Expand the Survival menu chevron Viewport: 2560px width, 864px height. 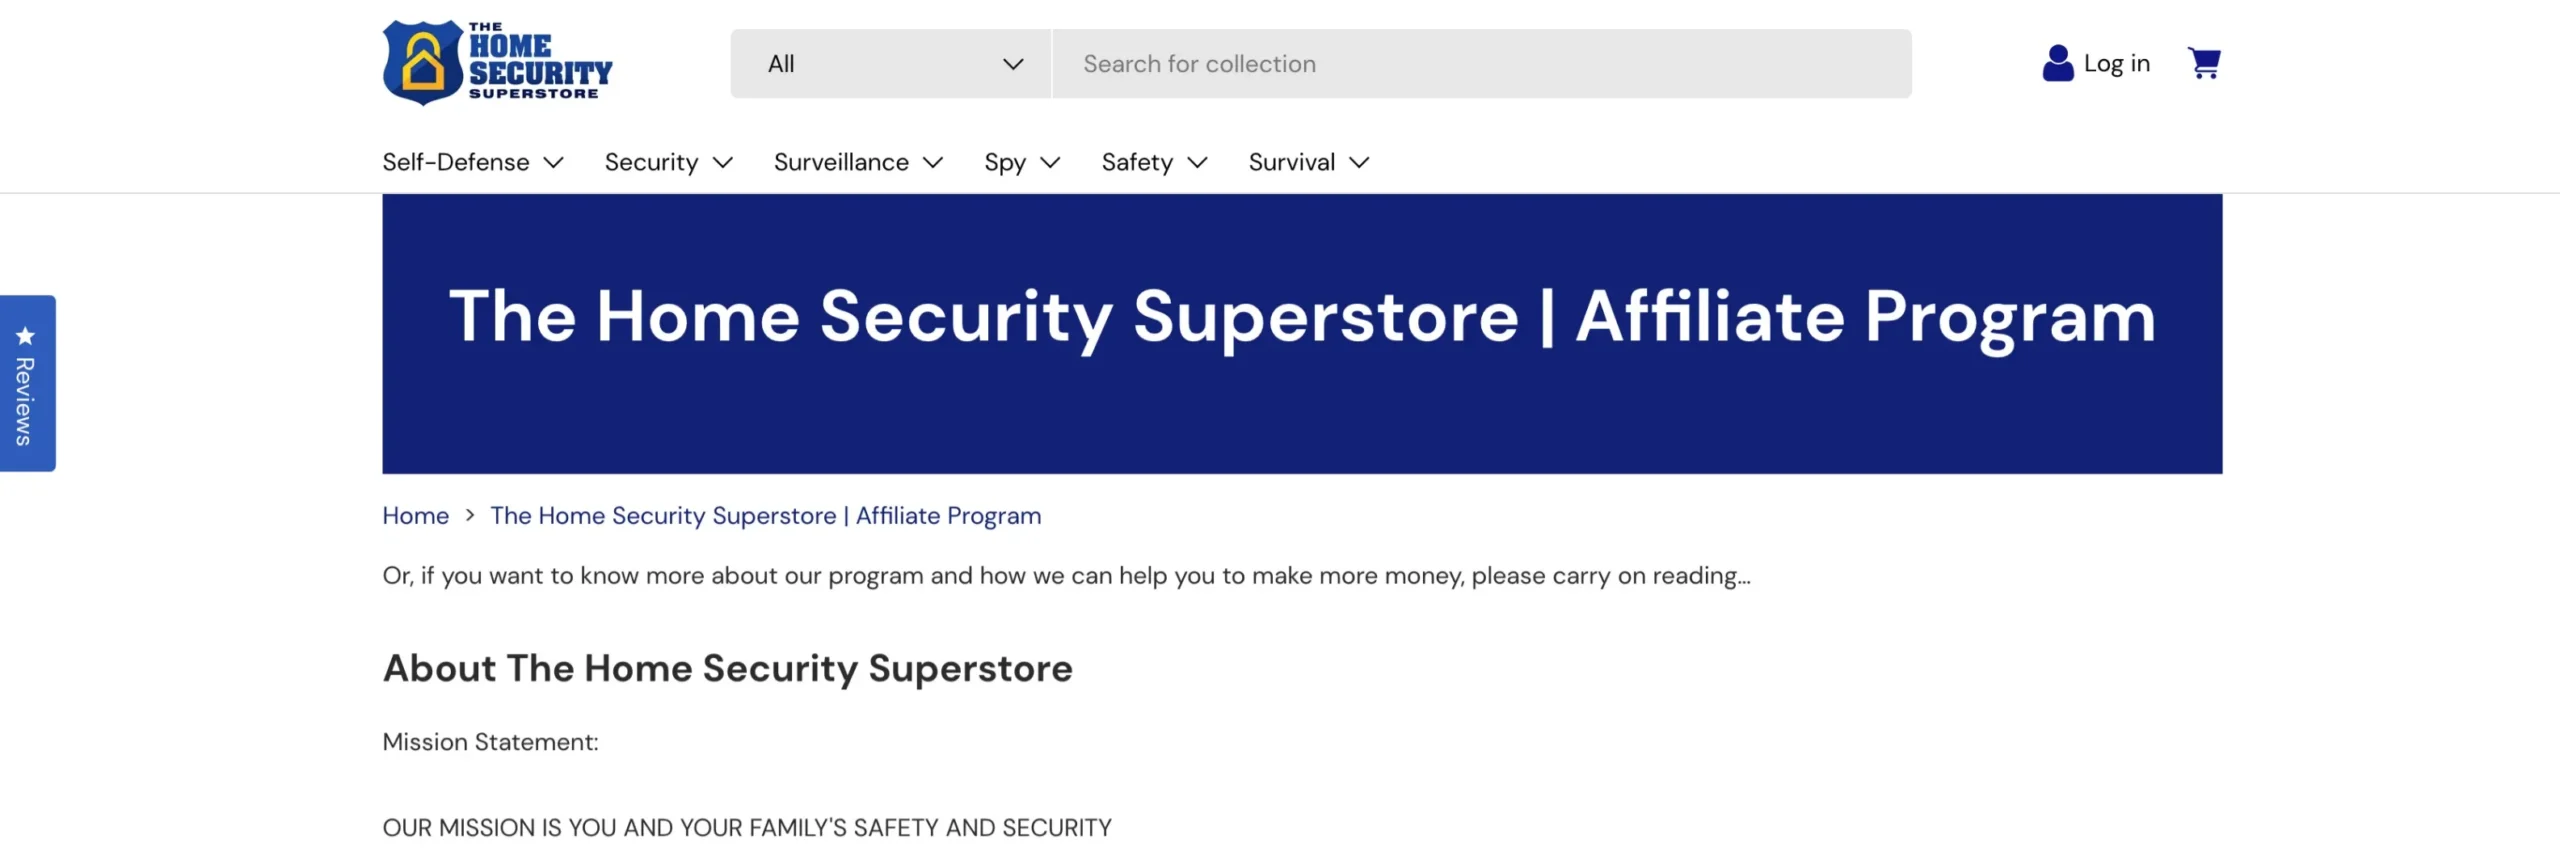tap(1359, 163)
